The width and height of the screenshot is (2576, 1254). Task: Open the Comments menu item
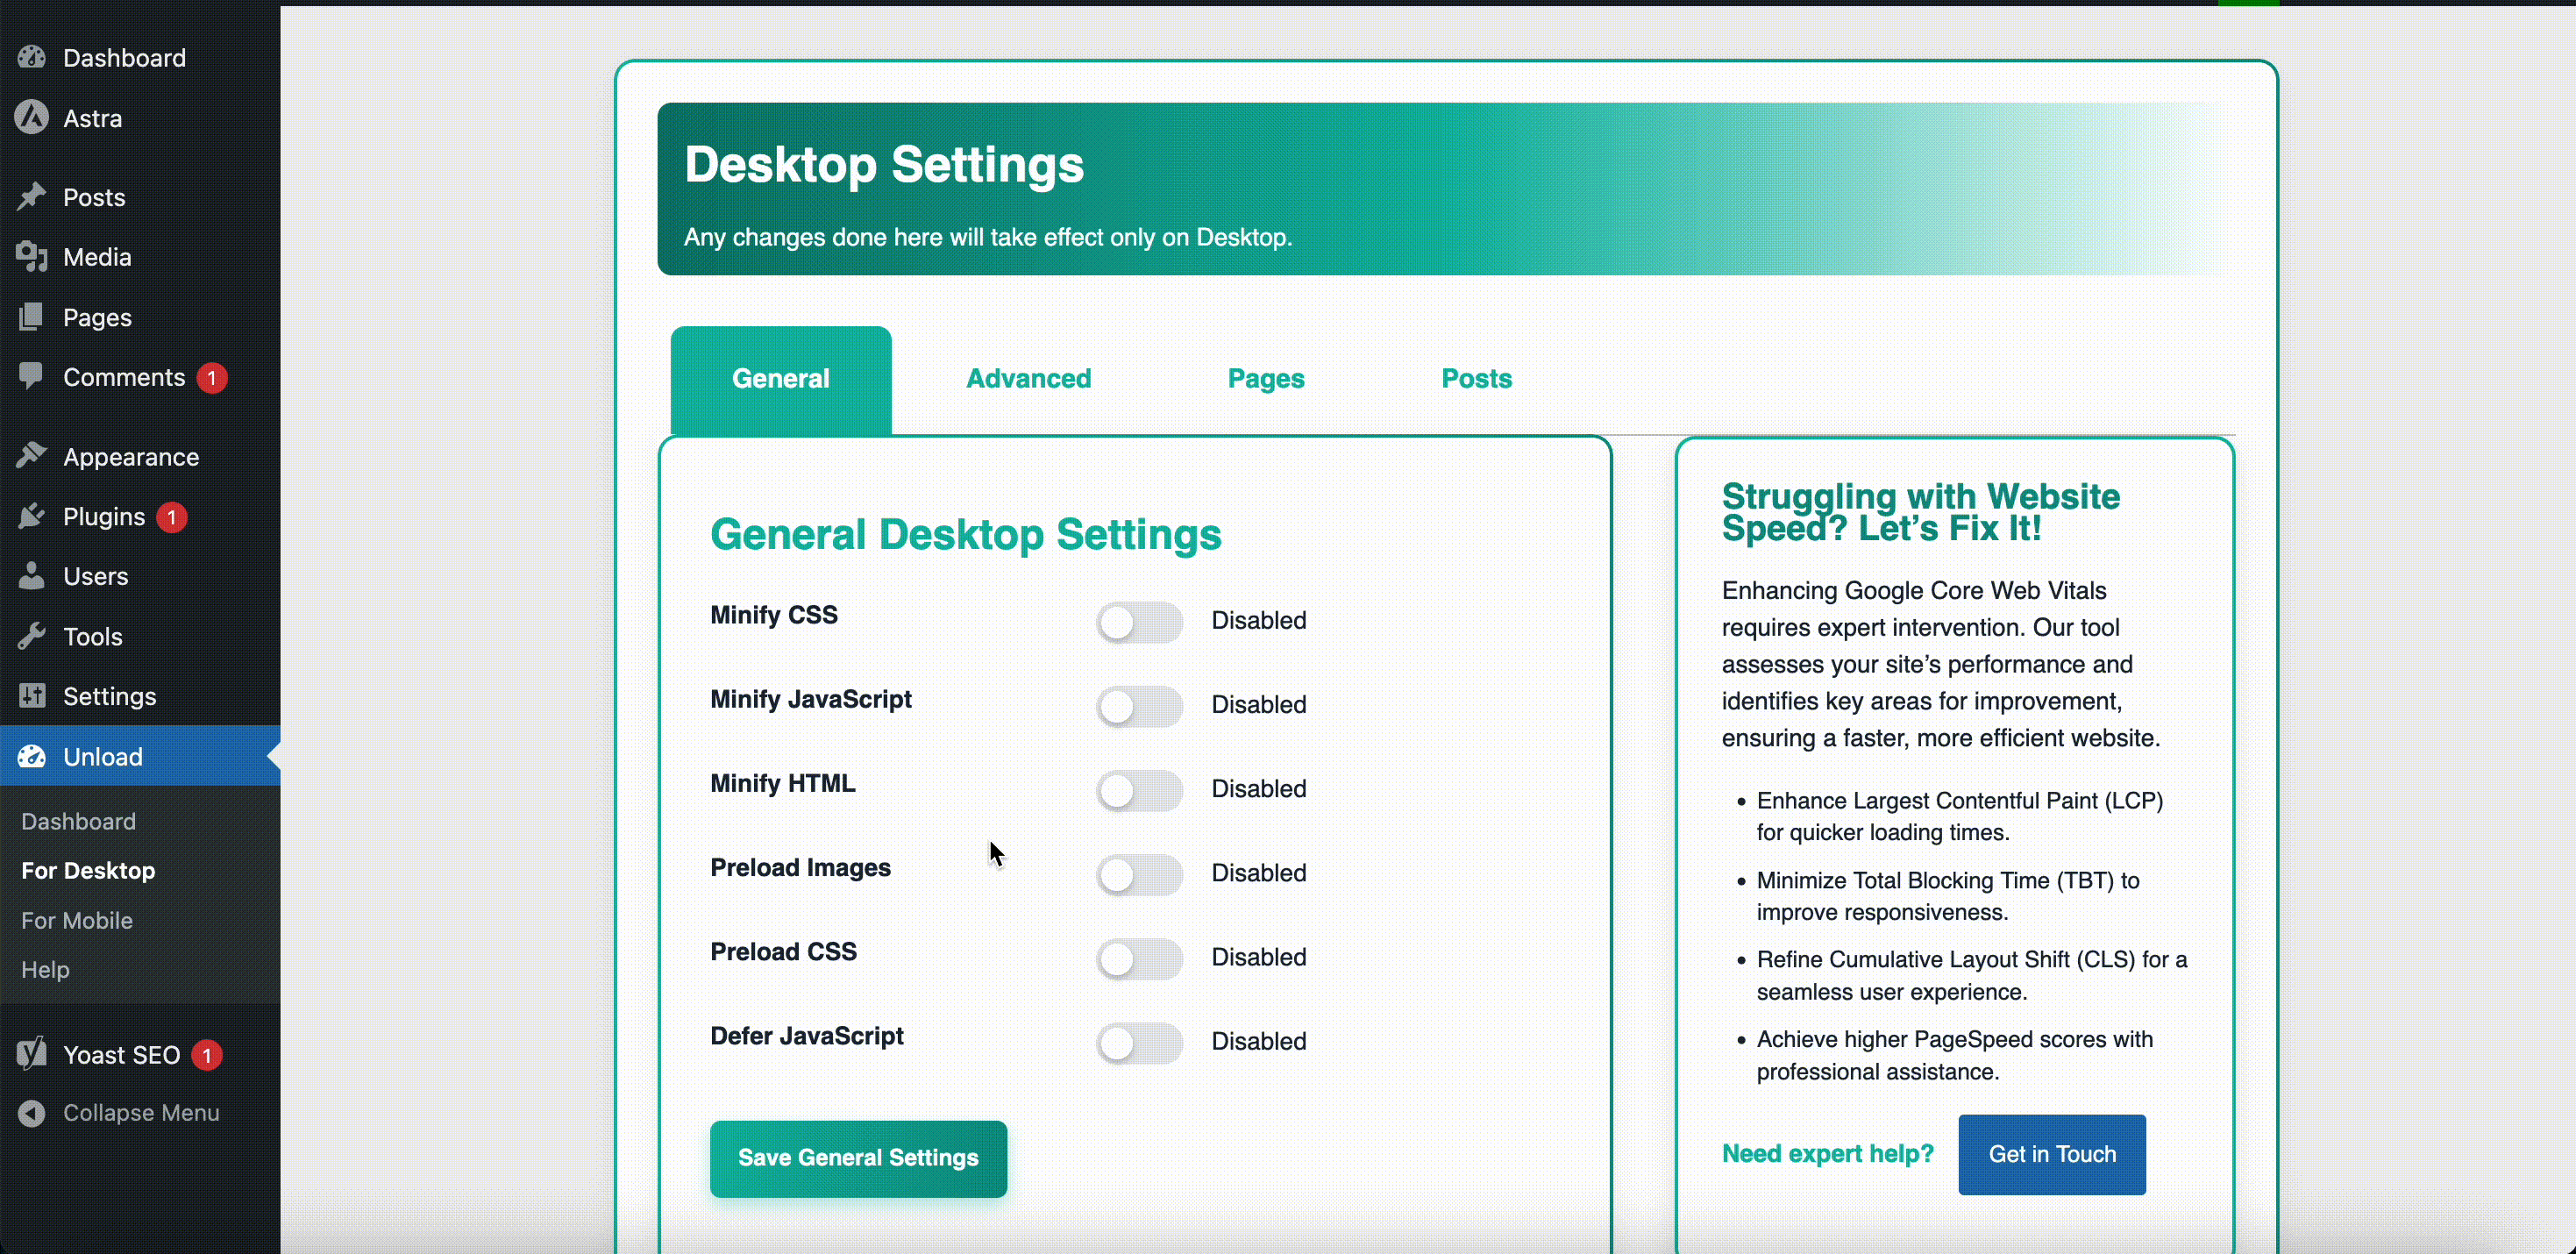point(140,377)
